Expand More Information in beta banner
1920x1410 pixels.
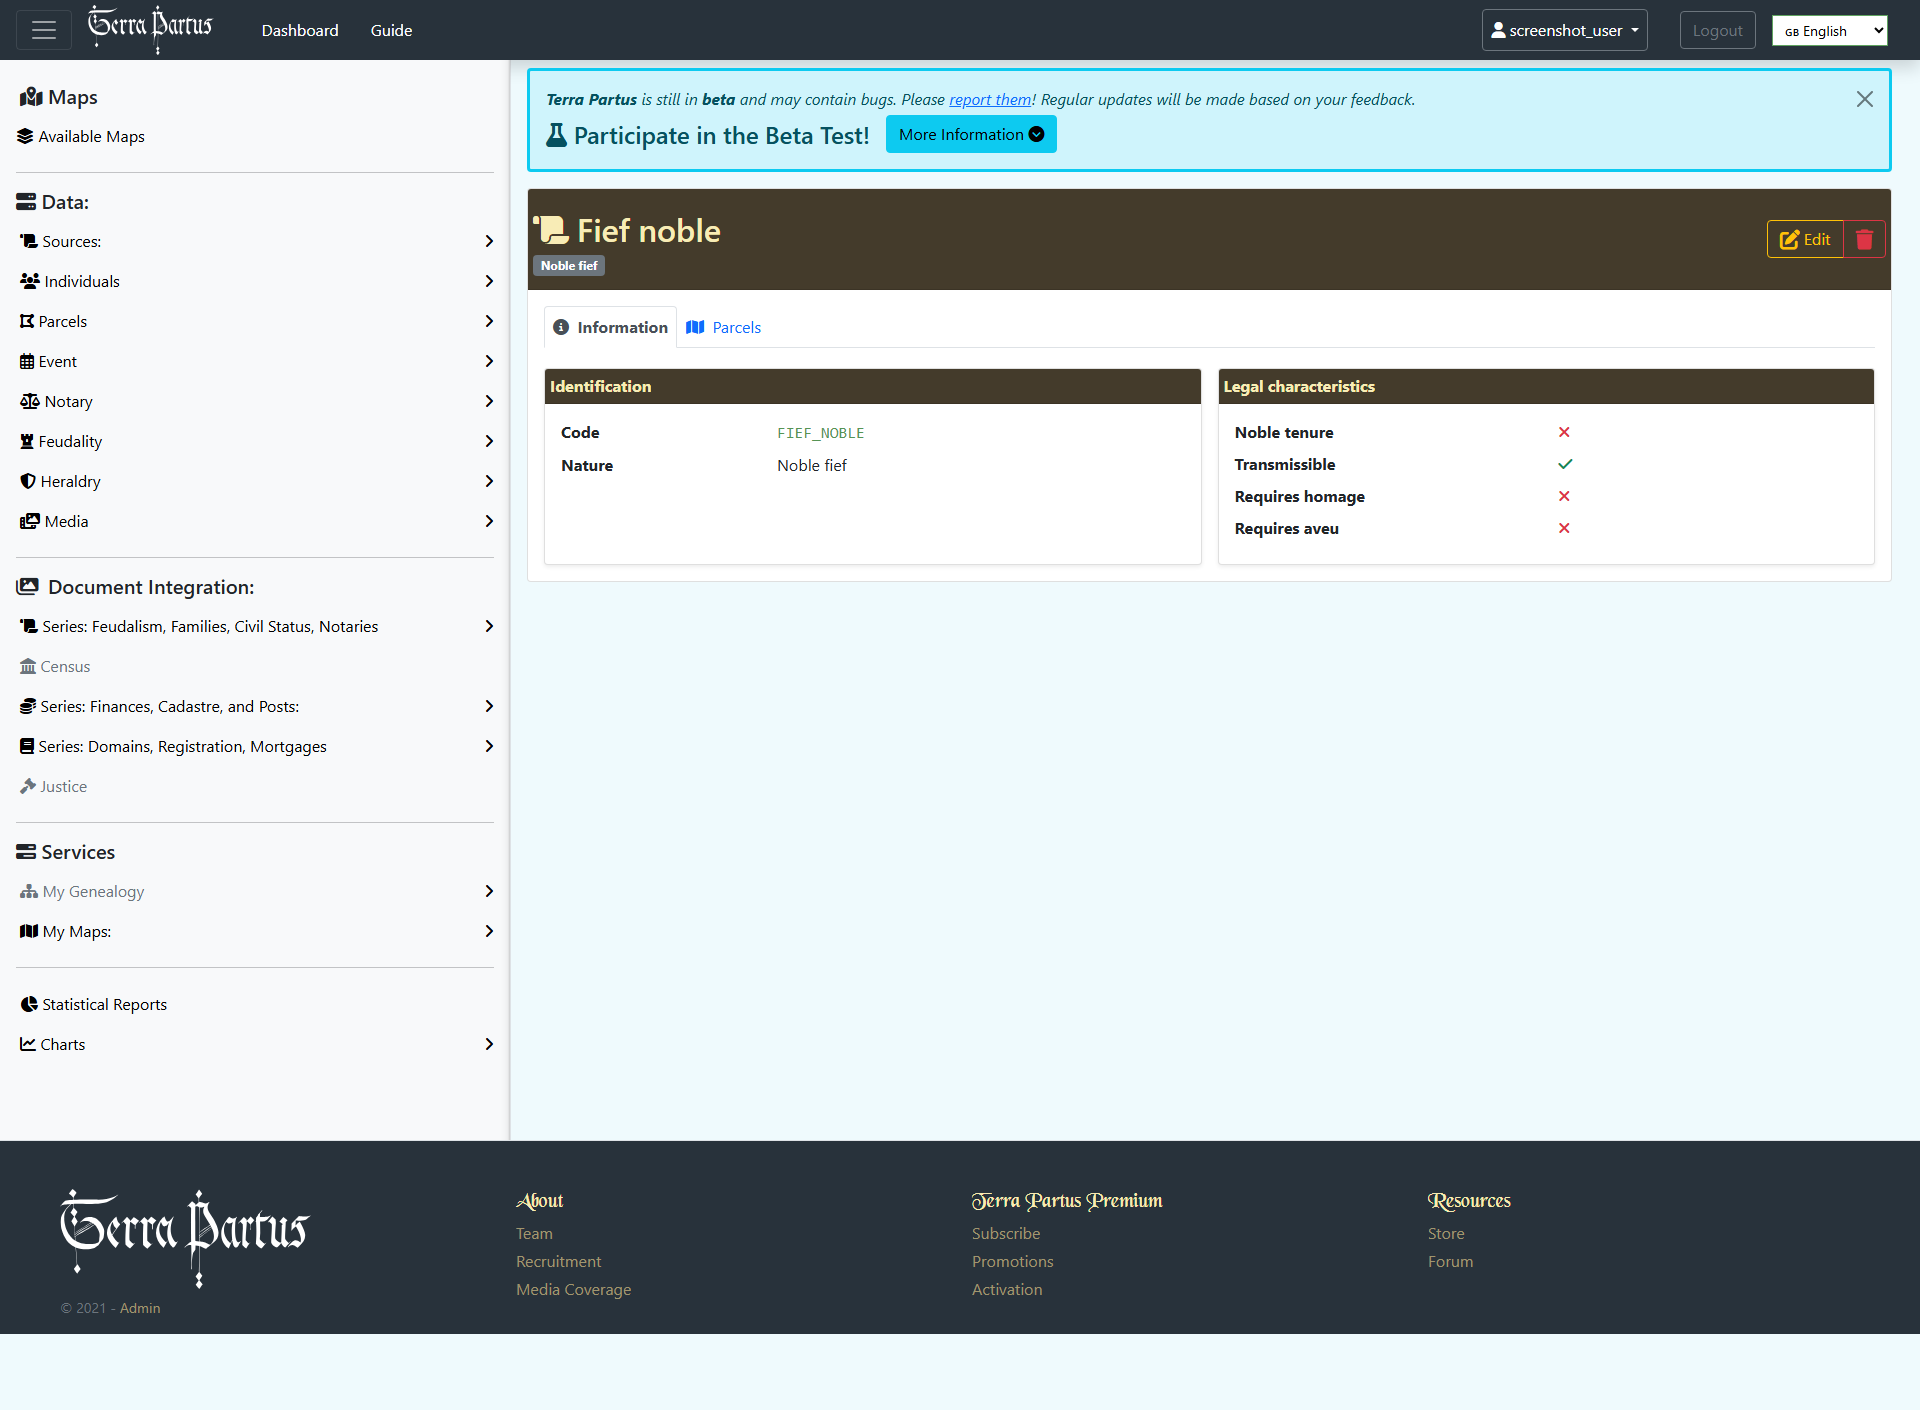click(x=970, y=135)
